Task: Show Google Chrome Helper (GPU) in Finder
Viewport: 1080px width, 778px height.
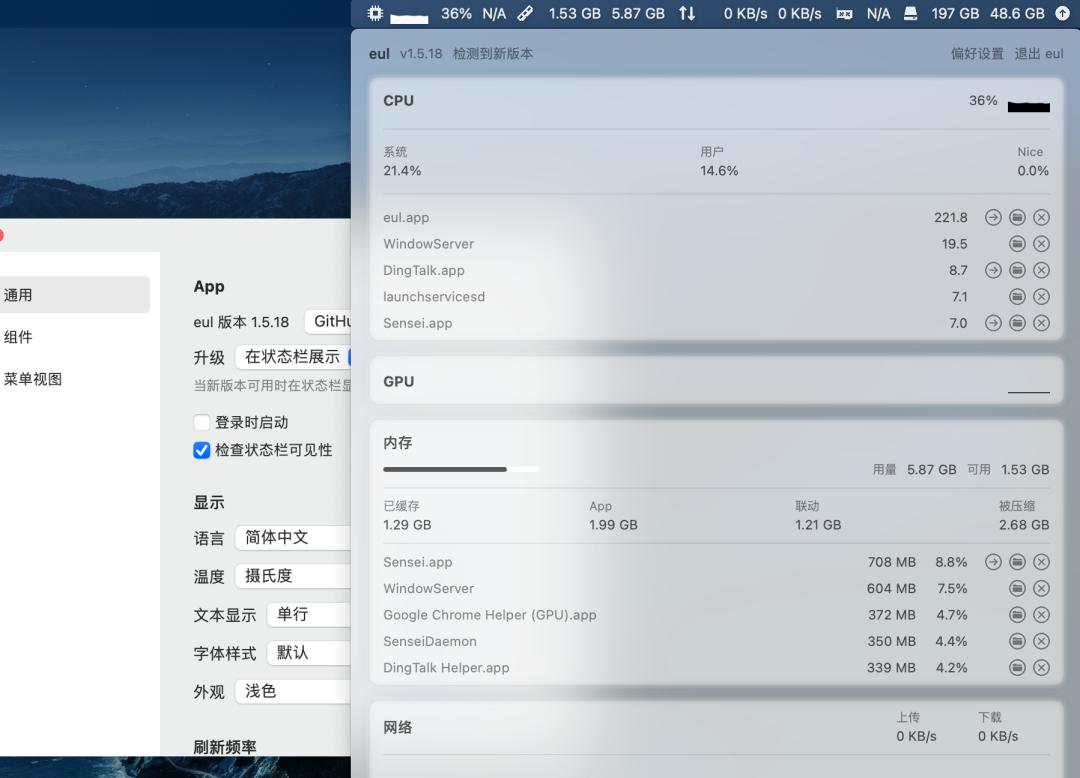Action: (x=1017, y=614)
